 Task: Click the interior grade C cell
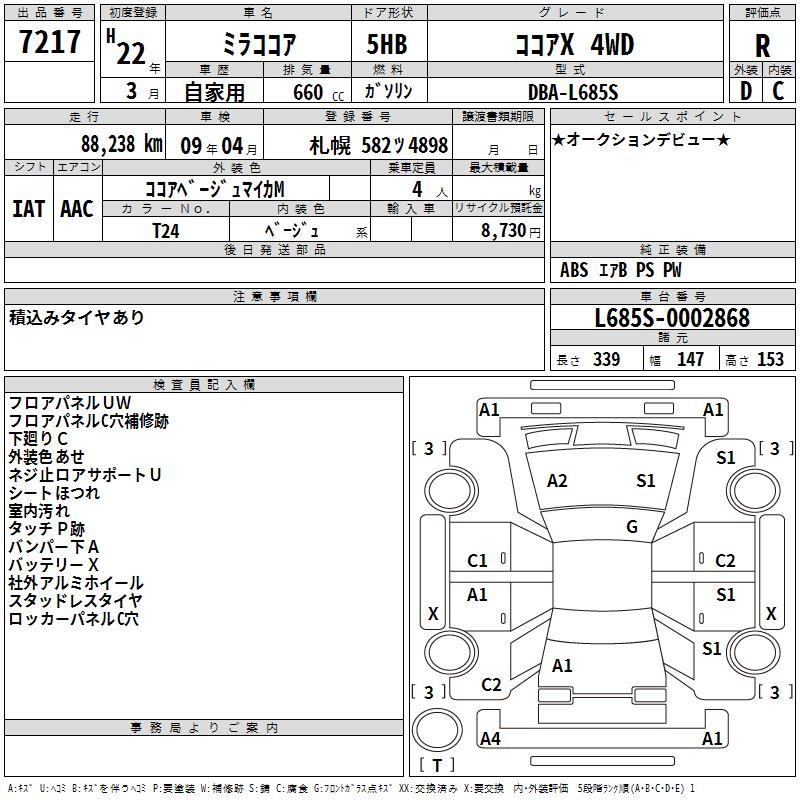pos(778,91)
